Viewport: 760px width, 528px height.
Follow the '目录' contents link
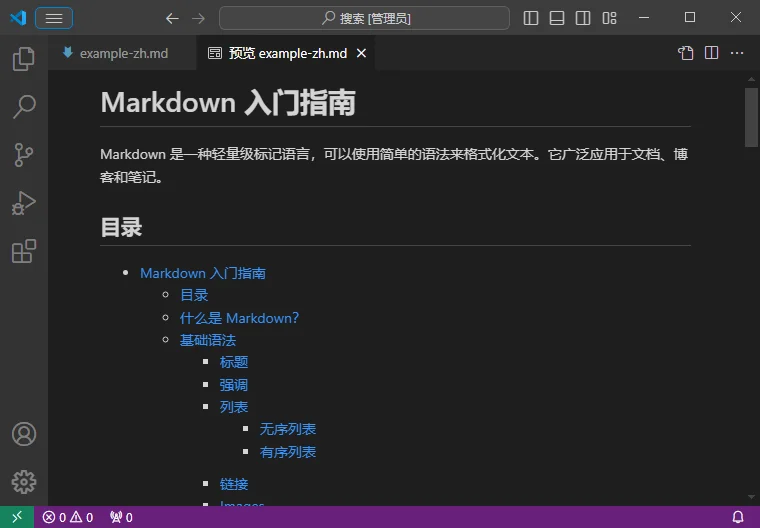tap(194, 295)
